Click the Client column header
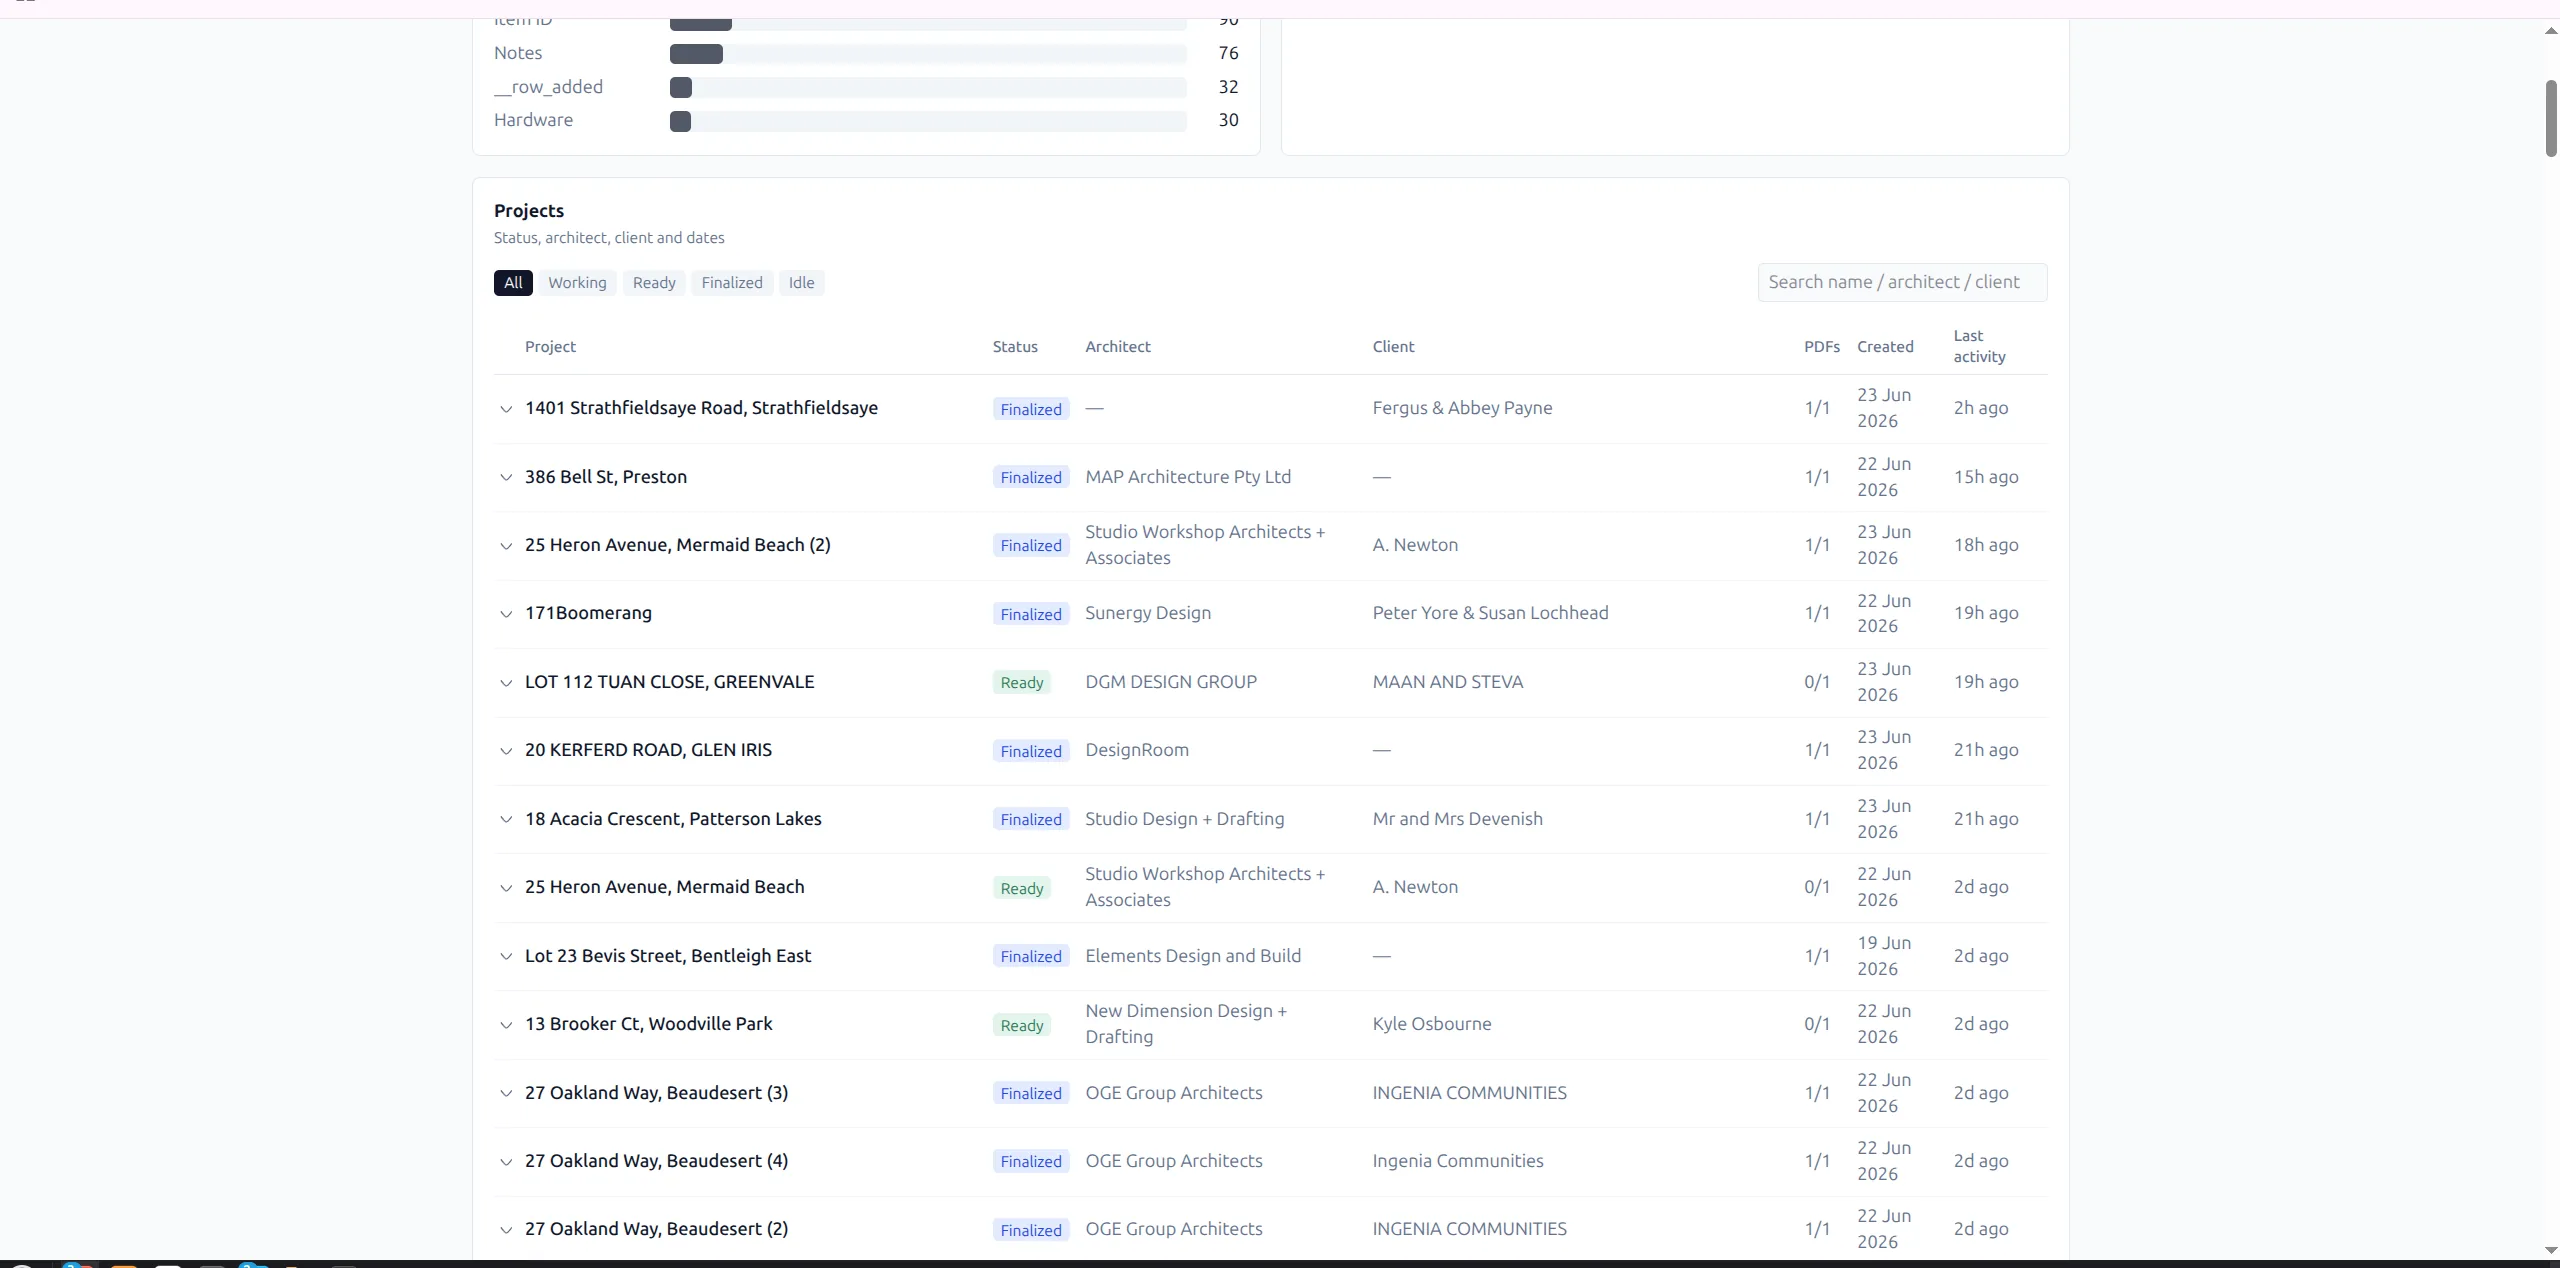The image size is (2560, 1268). click(x=1393, y=347)
